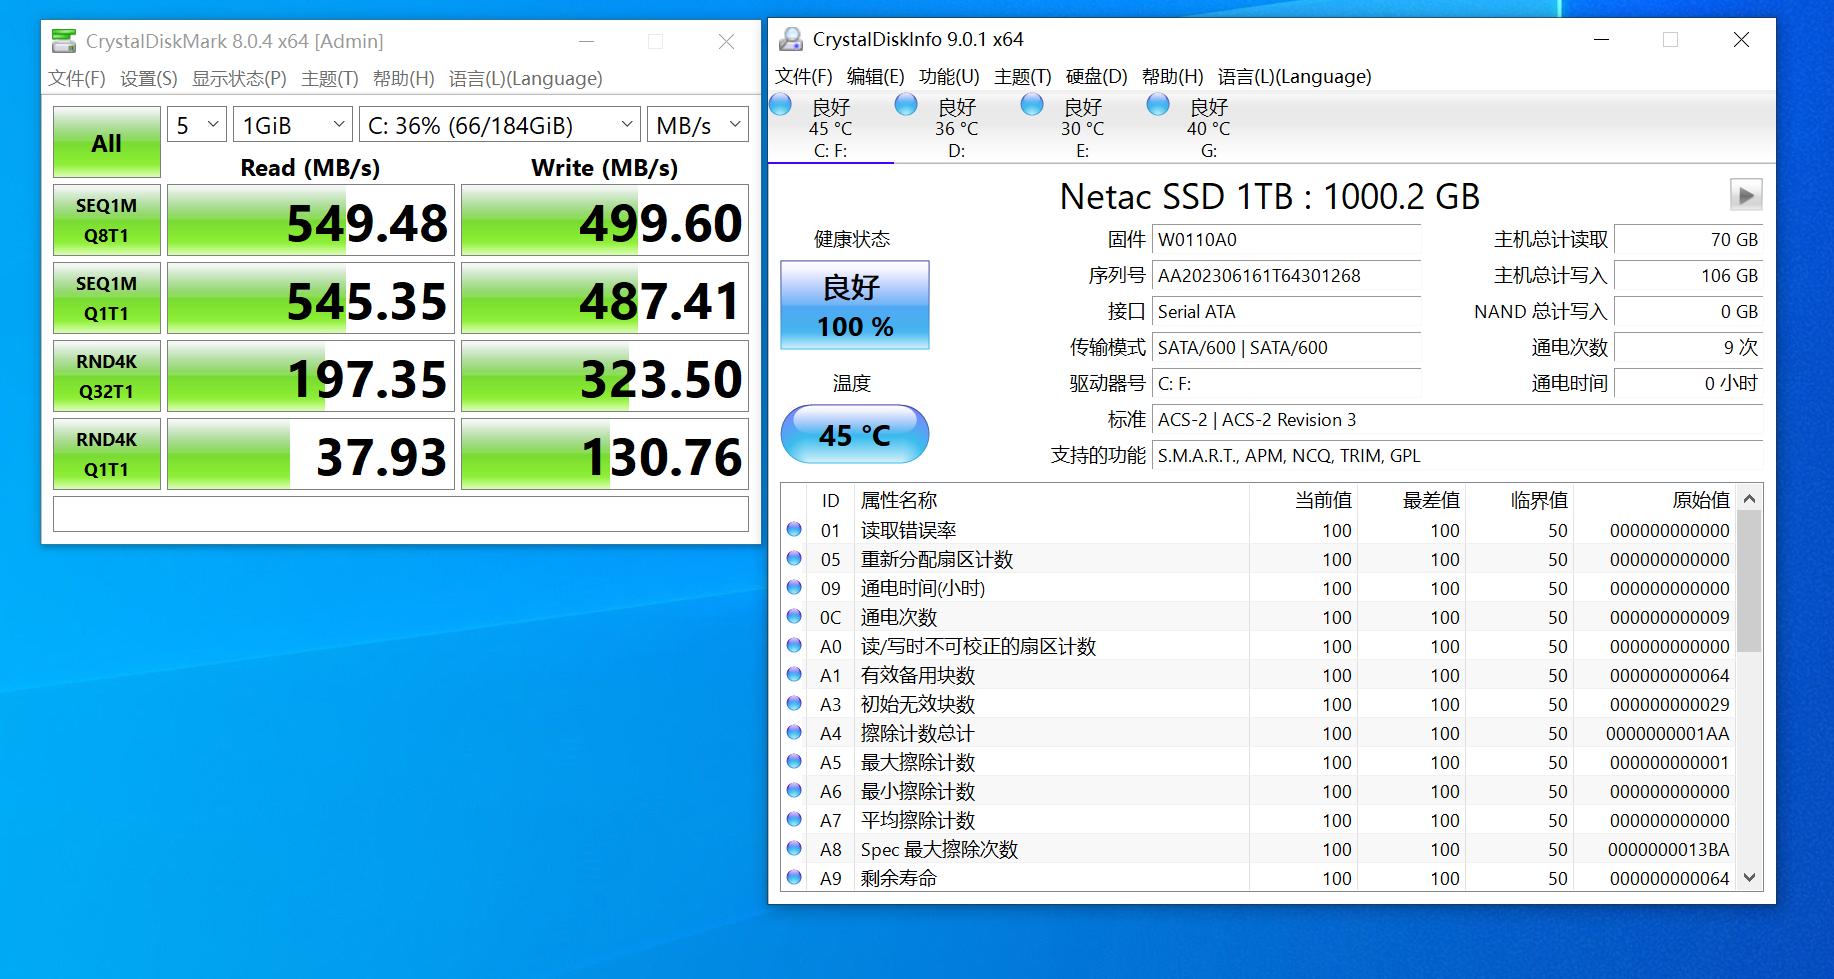Select the drive E: health indicator showing 30 °C
Image resolution: width=1834 pixels, height=979 pixels.
click(1031, 104)
